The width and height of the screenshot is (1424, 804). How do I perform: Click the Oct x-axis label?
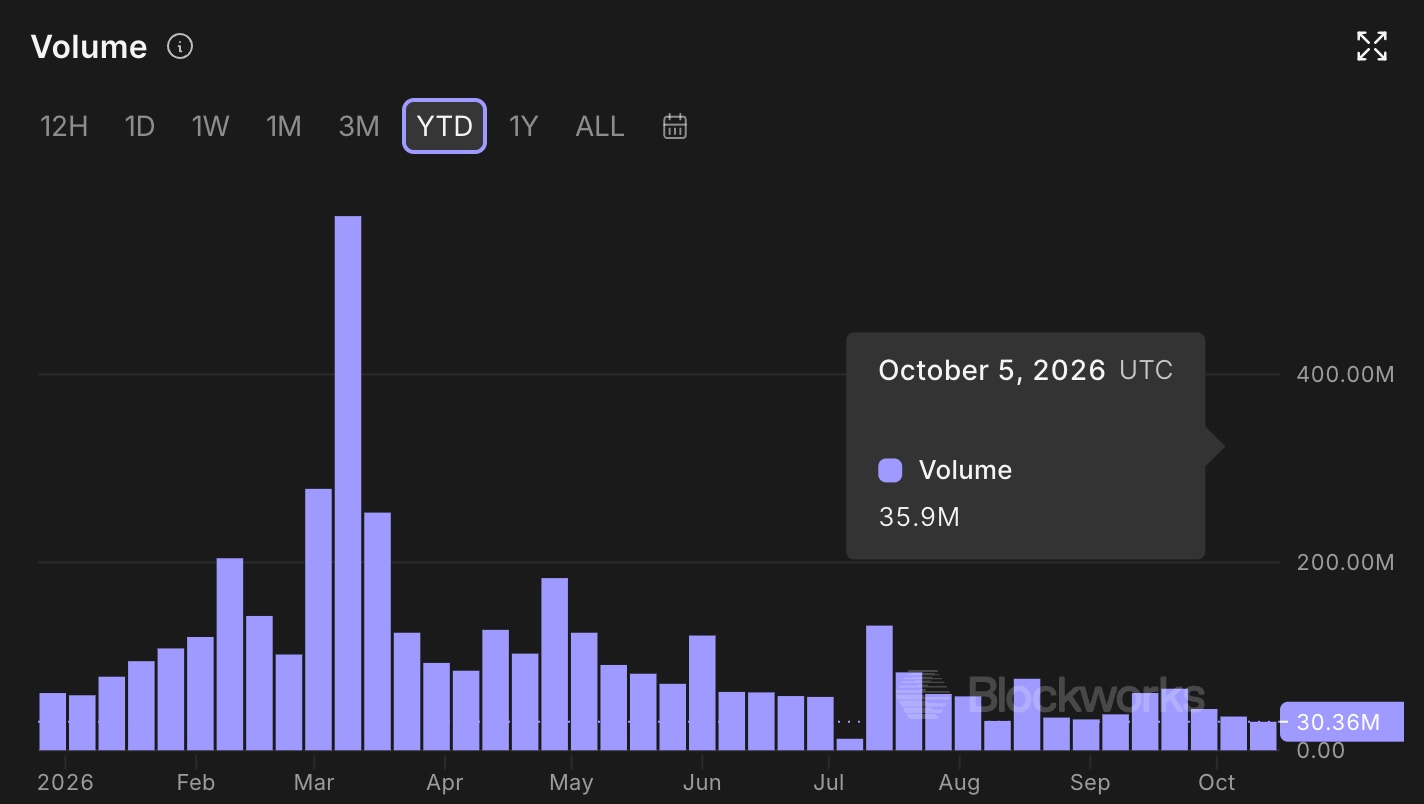[1217, 782]
